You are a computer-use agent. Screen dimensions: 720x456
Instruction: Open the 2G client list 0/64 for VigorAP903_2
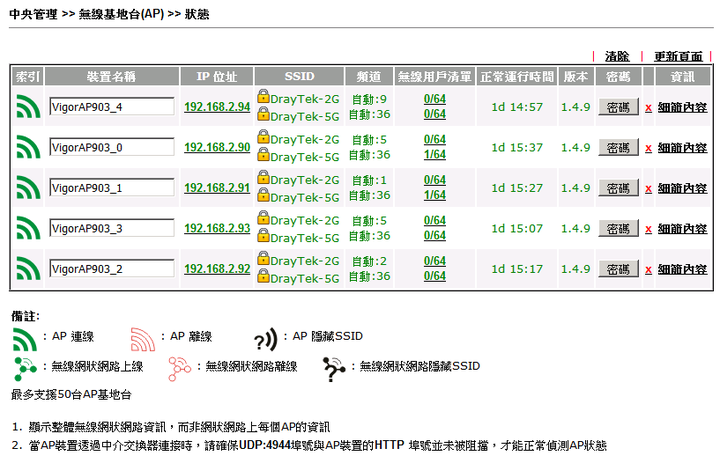pyautogui.click(x=434, y=261)
